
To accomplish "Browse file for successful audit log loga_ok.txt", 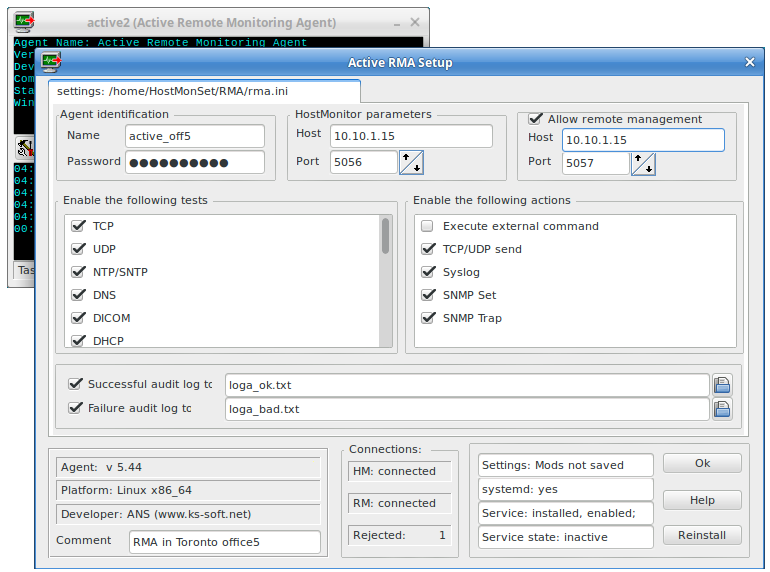I will click(x=722, y=385).
